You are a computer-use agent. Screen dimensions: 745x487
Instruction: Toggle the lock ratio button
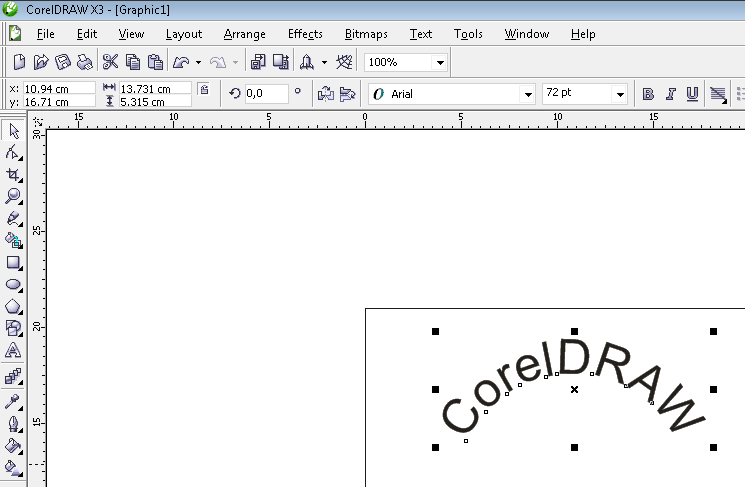coord(204,89)
